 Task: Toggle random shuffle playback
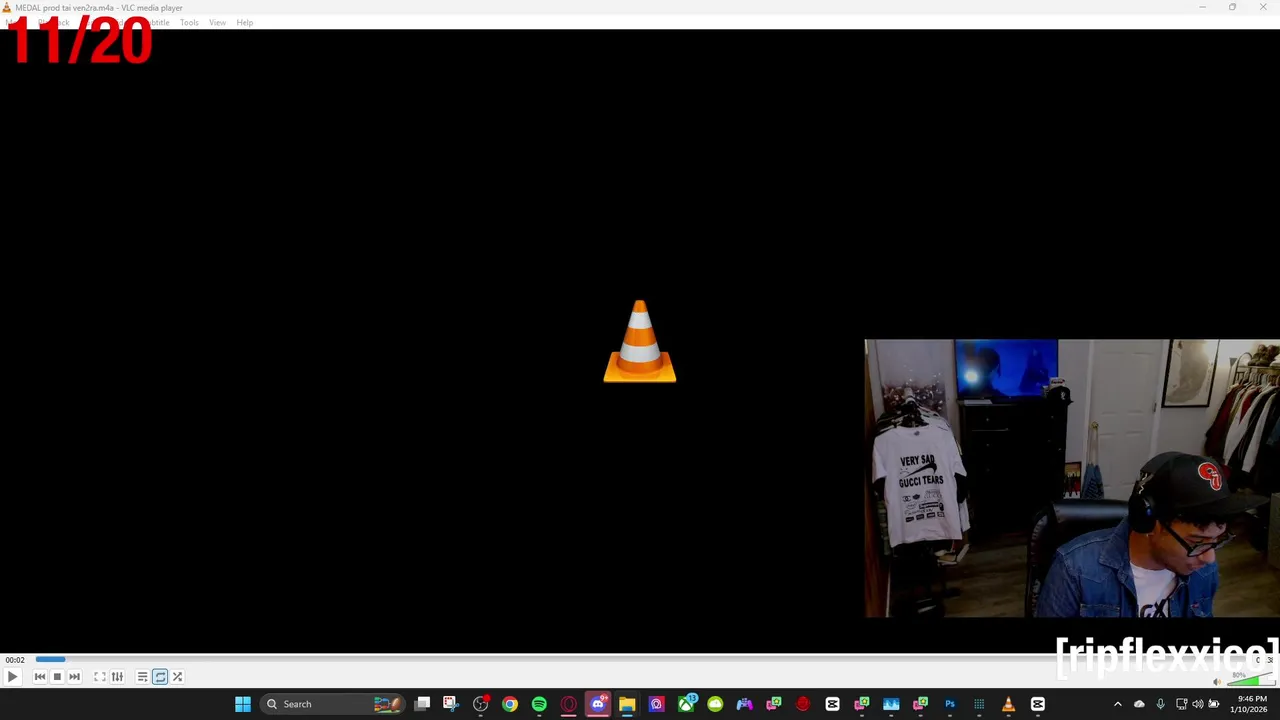pos(177,677)
